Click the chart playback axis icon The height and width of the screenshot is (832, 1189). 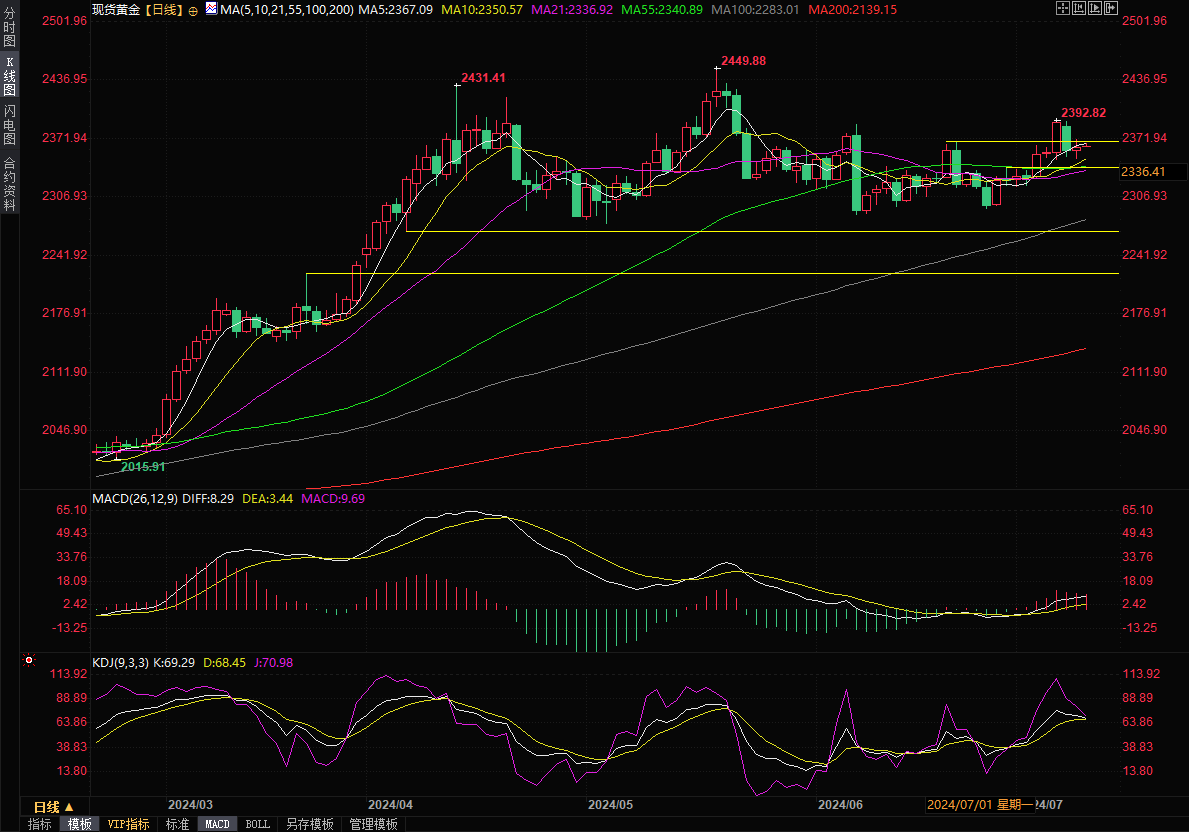[x=1093, y=8]
